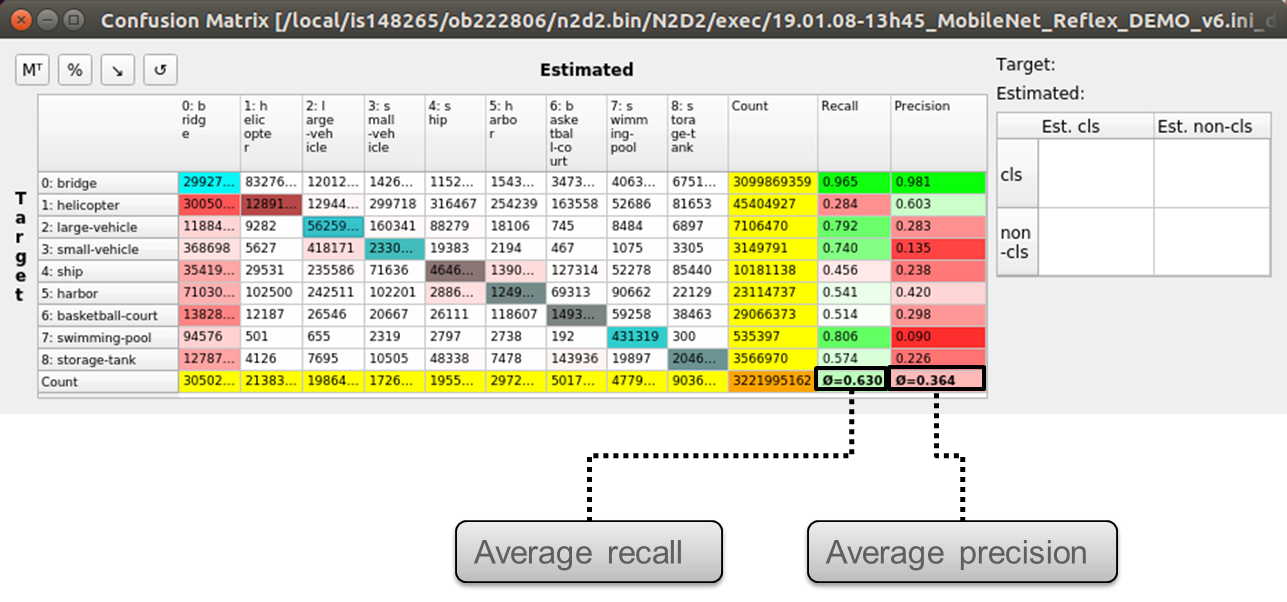This screenshot has height=602, width=1287.
Task: Select the '0: bridge' column header
Action: 209,133
